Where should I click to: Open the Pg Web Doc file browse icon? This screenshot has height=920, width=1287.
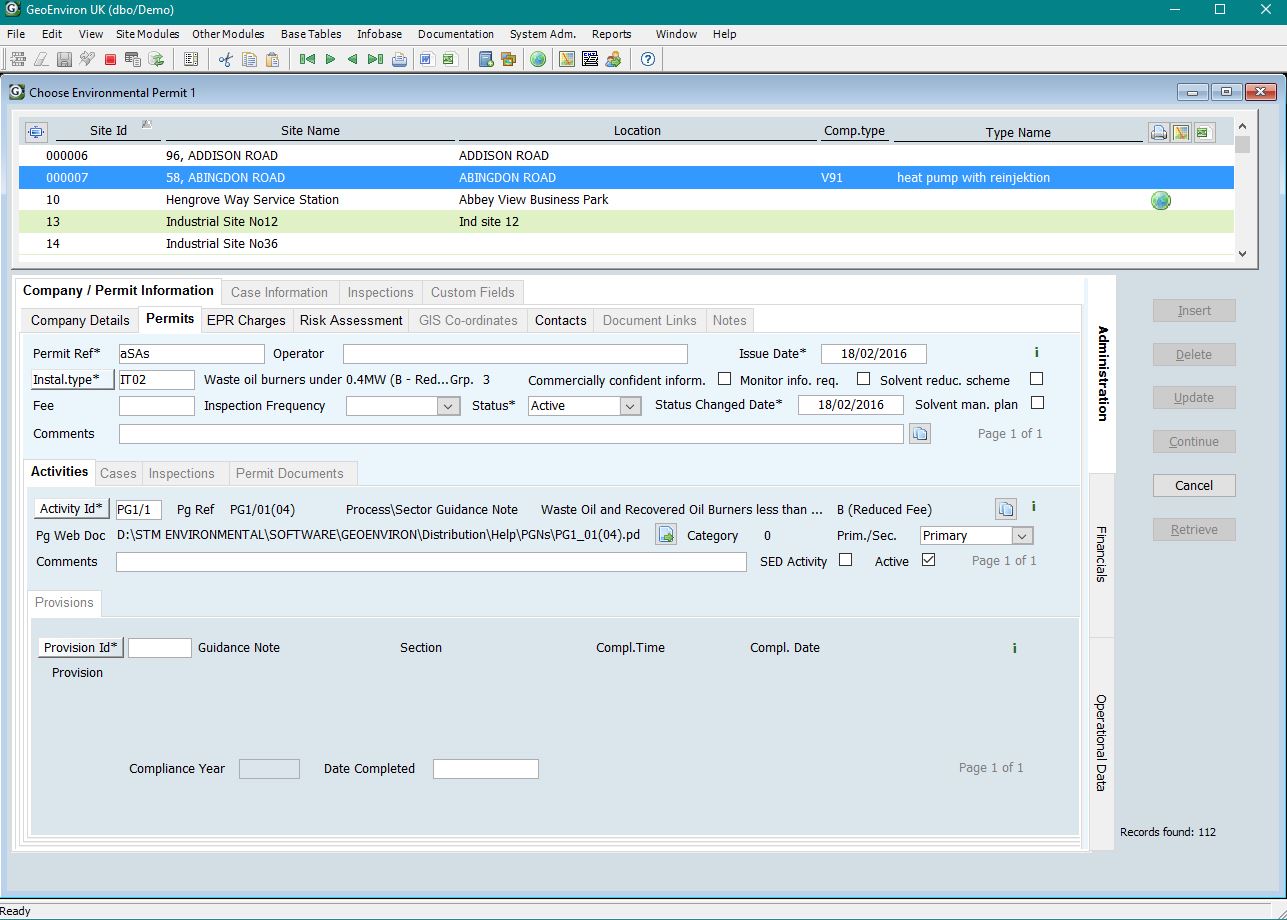coord(665,535)
